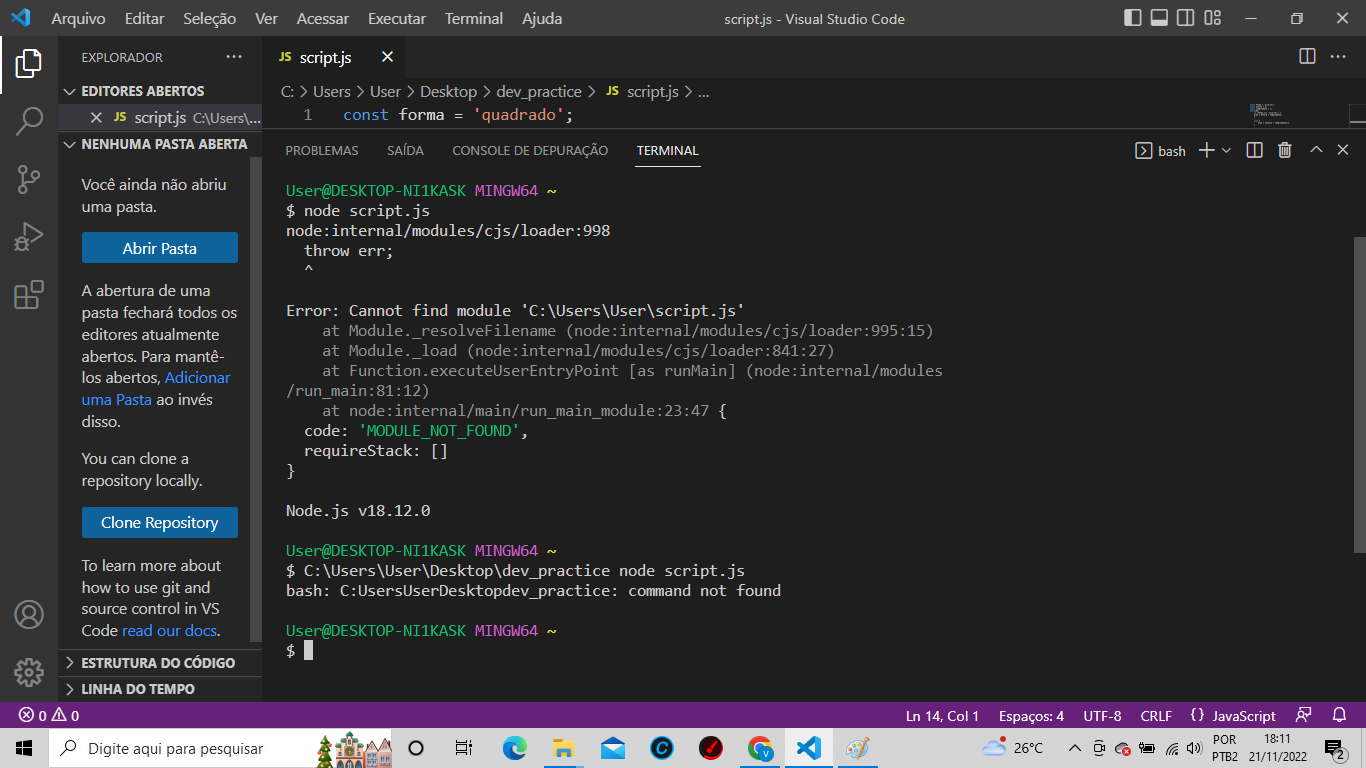The width and height of the screenshot is (1366, 768).
Task: Open the Editar menu
Action: 145,18
